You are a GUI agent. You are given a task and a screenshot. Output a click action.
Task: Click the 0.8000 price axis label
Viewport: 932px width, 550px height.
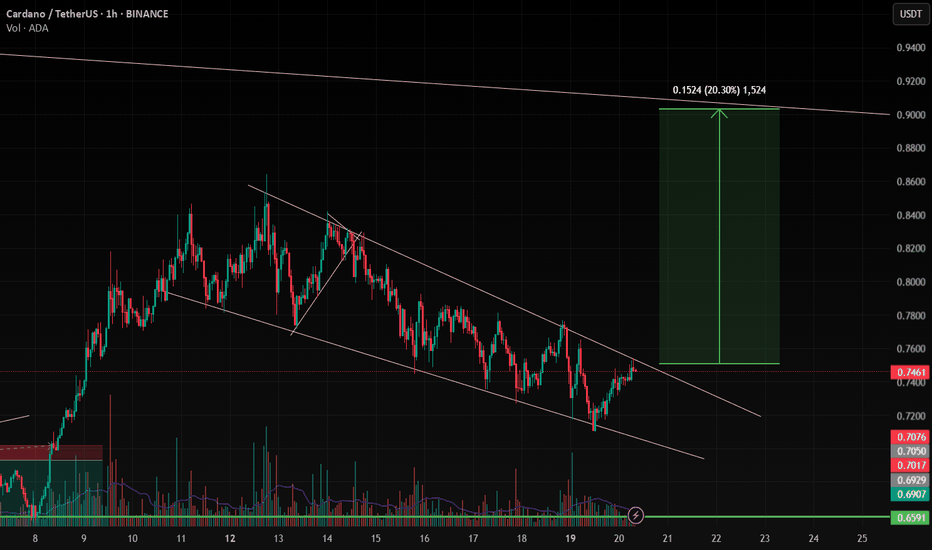pos(911,282)
